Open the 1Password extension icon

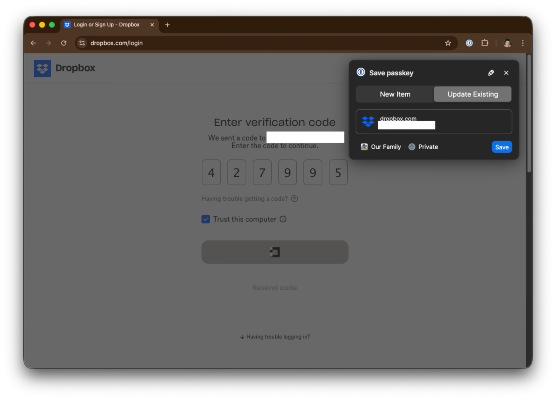click(469, 43)
